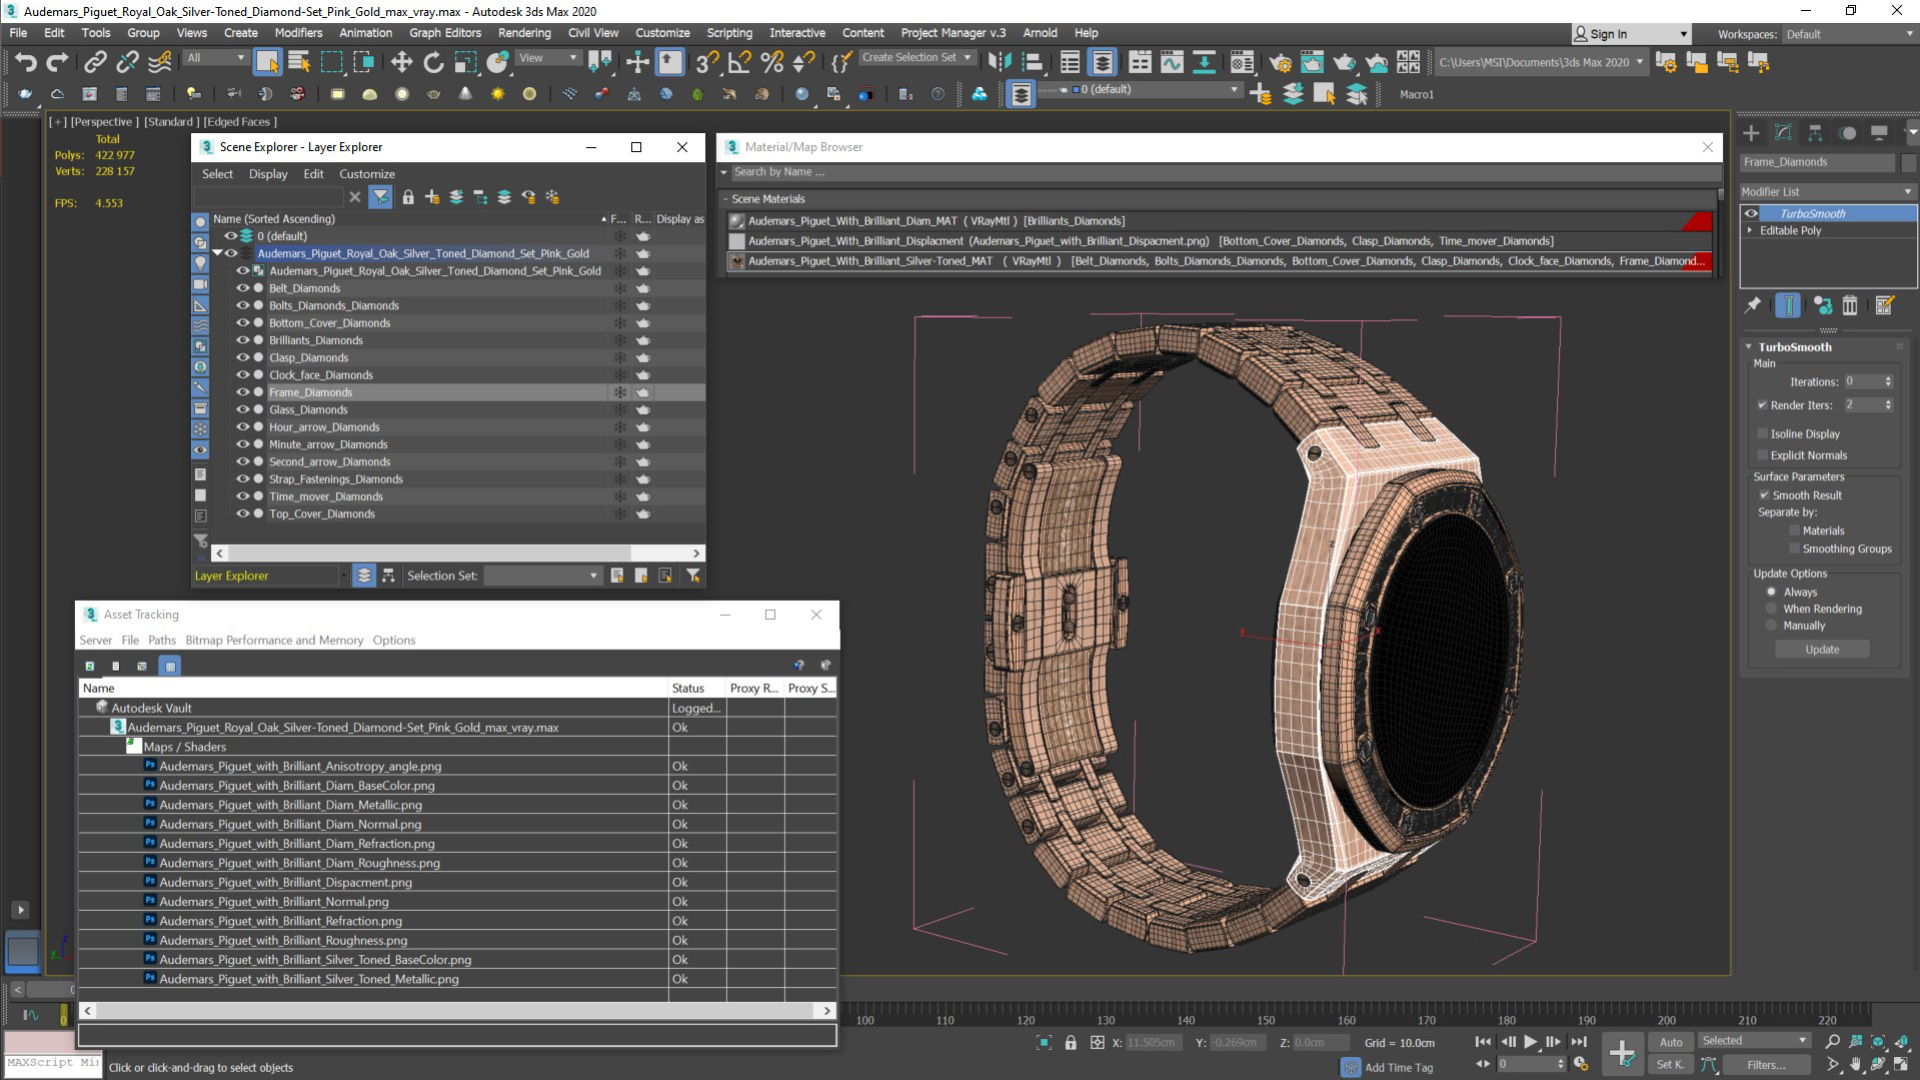1920x1080 pixels.
Task: Open the layer 0 (default) dropdown
Action: click(x=1140, y=90)
